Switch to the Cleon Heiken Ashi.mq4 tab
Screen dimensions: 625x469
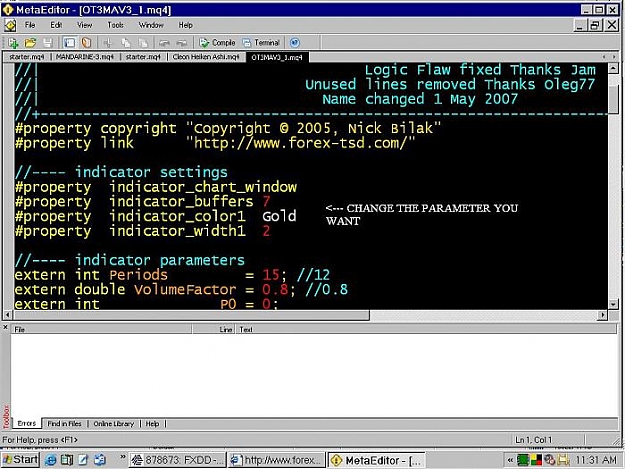206,57
